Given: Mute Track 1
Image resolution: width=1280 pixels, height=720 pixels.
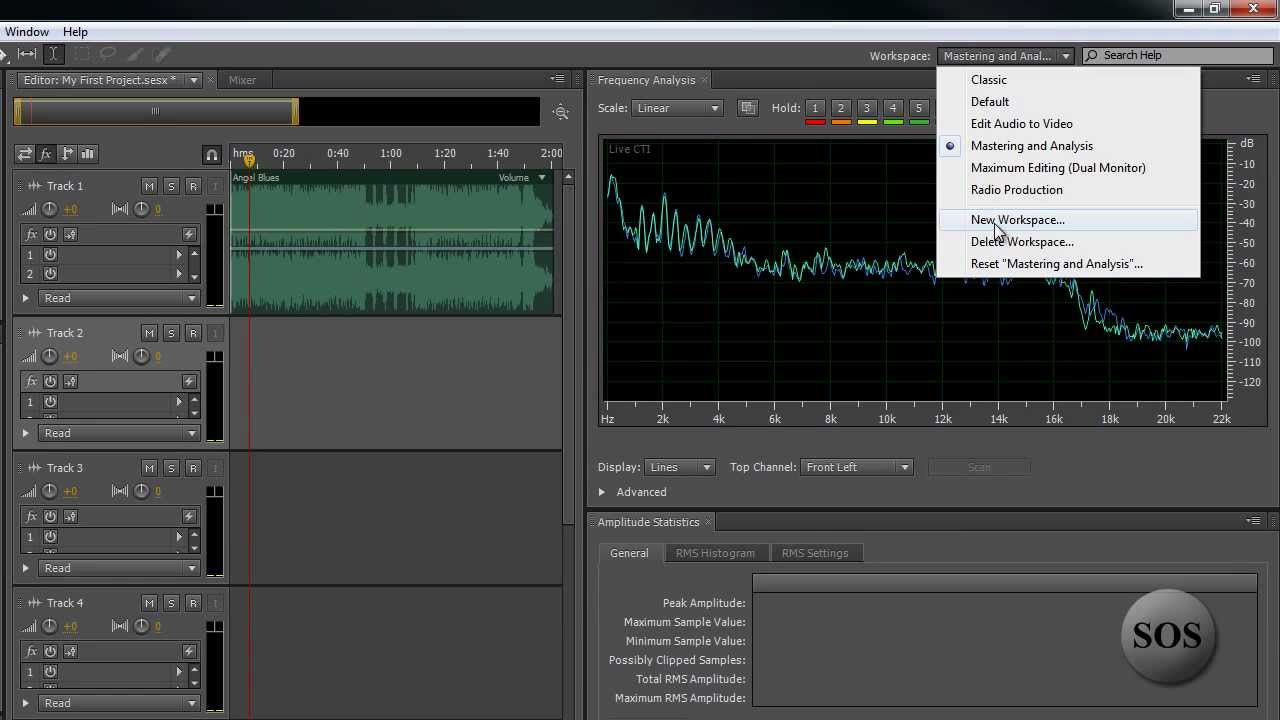Looking at the screenshot, I should click(149, 186).
